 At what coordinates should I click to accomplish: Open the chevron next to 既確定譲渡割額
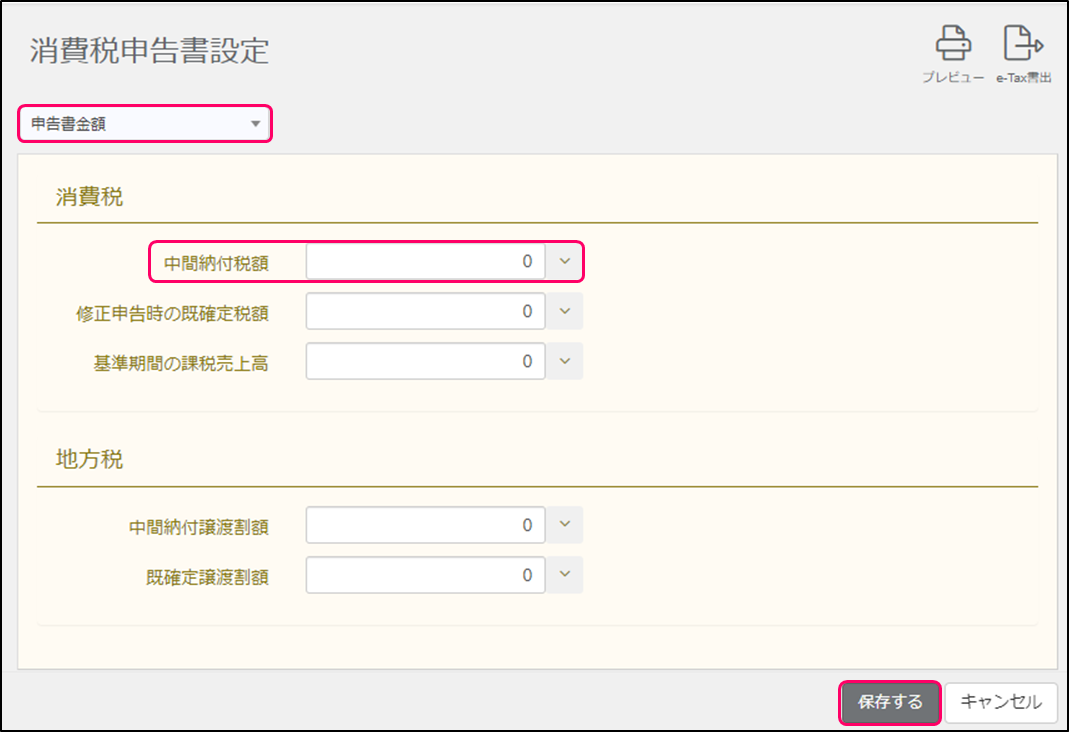point(564,575)
